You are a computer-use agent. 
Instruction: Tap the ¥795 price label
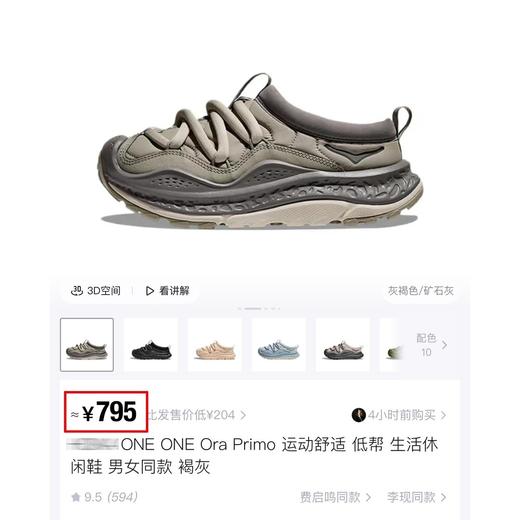106,412
